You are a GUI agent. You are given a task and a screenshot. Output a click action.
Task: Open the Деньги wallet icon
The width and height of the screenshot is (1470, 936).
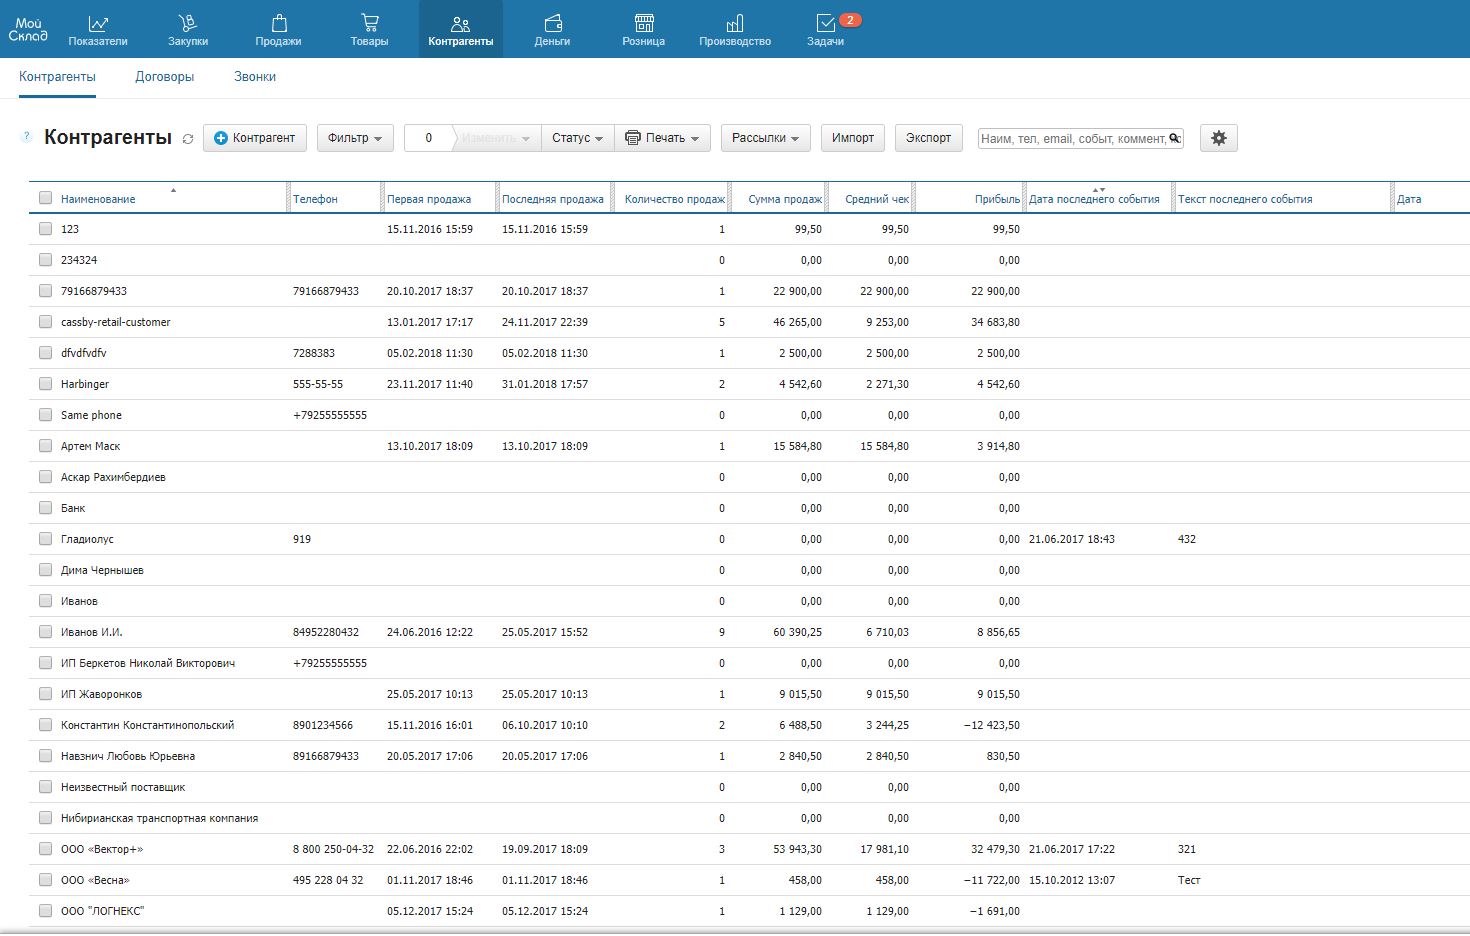pyautogui.click(x=552, y=23)
